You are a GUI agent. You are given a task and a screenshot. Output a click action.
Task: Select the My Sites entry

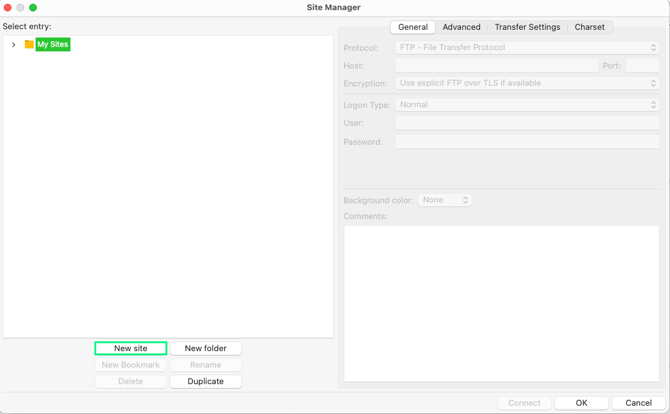click(x=53, y=45)
